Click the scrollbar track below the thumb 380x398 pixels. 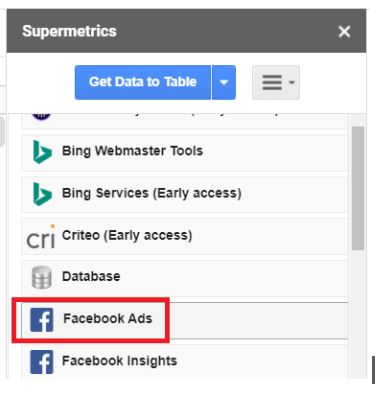tap(358, 313)
